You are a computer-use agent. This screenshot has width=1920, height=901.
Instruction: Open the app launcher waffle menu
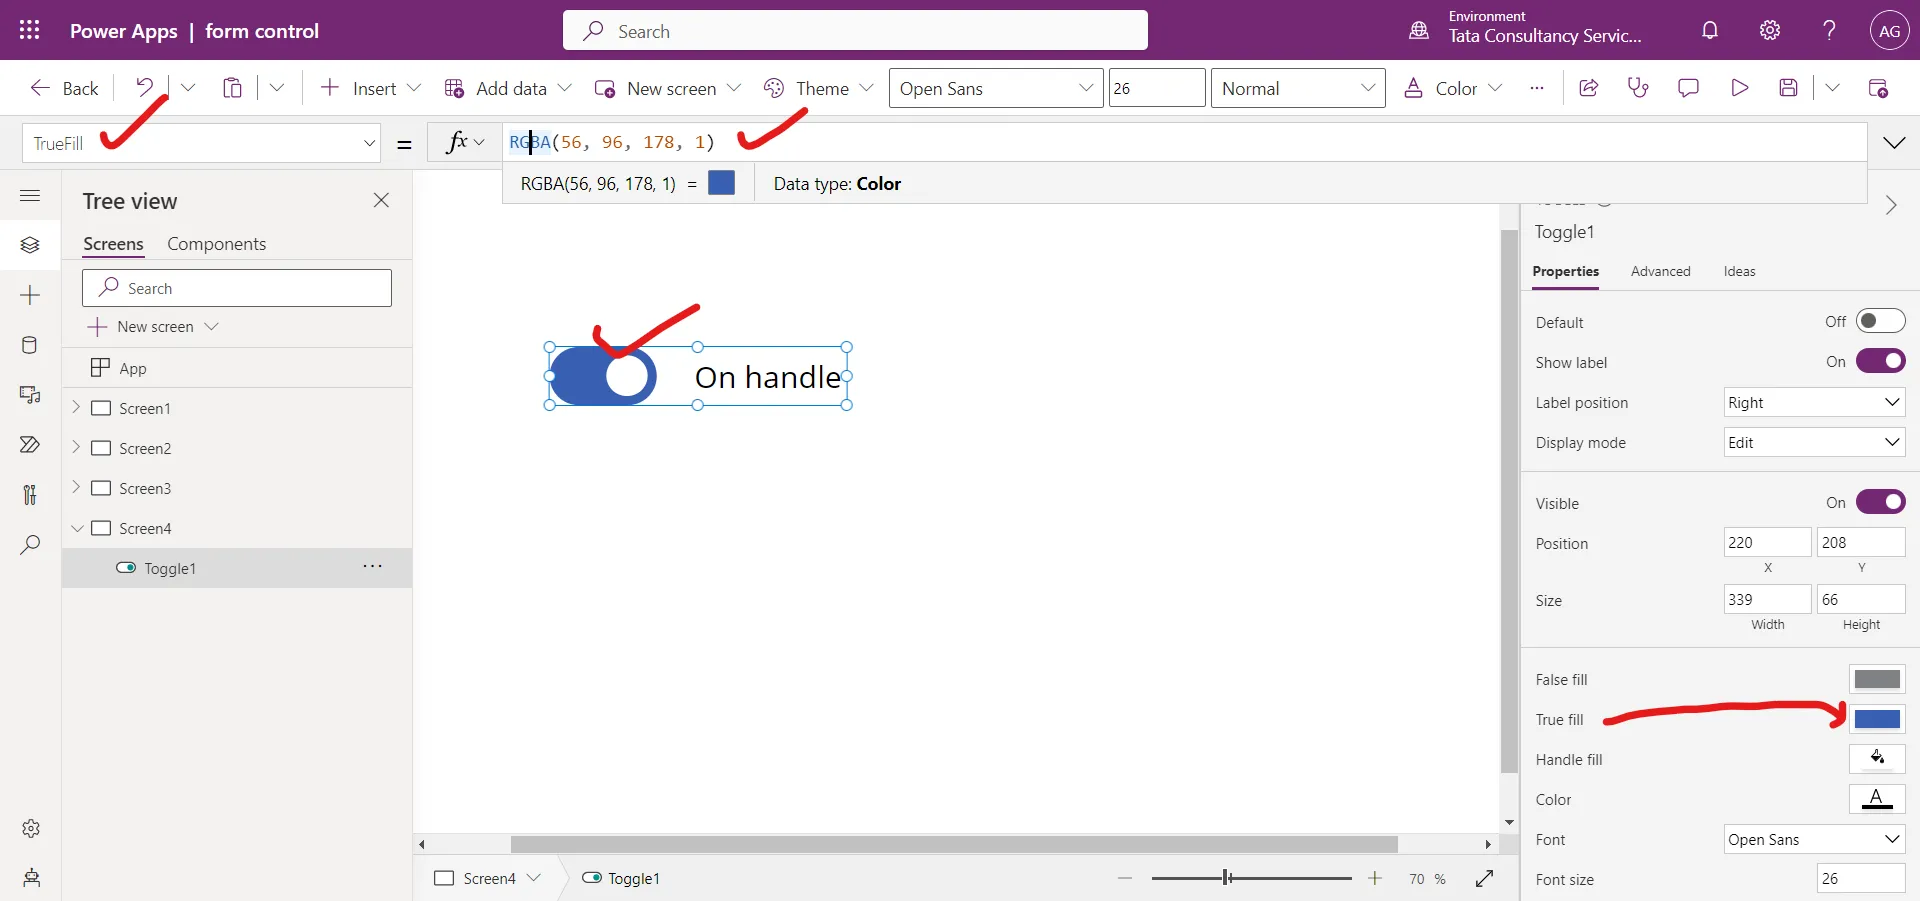coord(30,30)
